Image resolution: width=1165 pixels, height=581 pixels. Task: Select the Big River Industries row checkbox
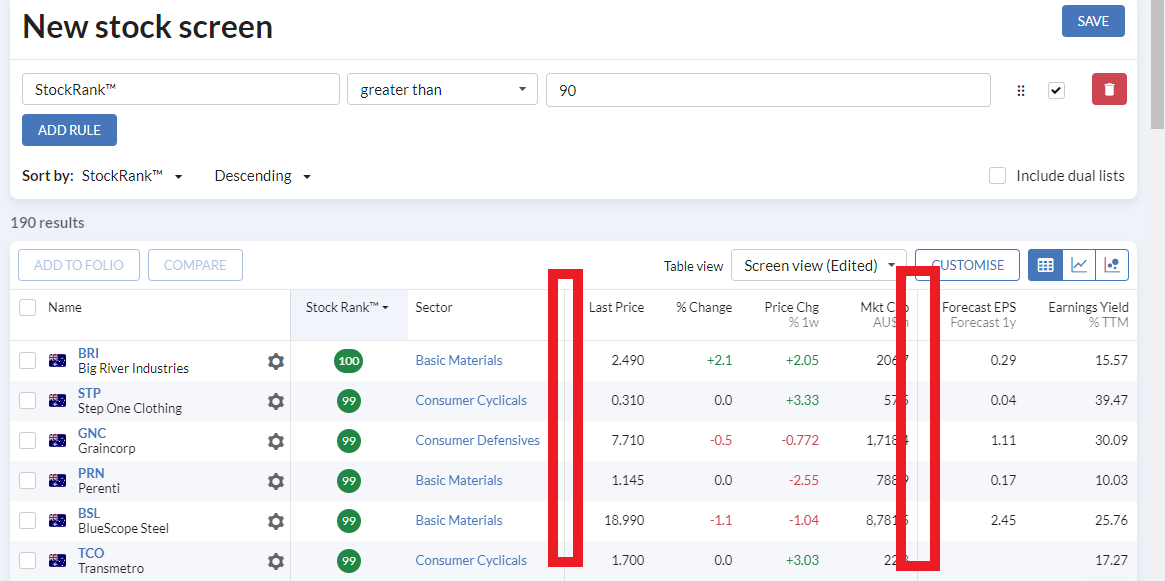[x=27, y=361]
